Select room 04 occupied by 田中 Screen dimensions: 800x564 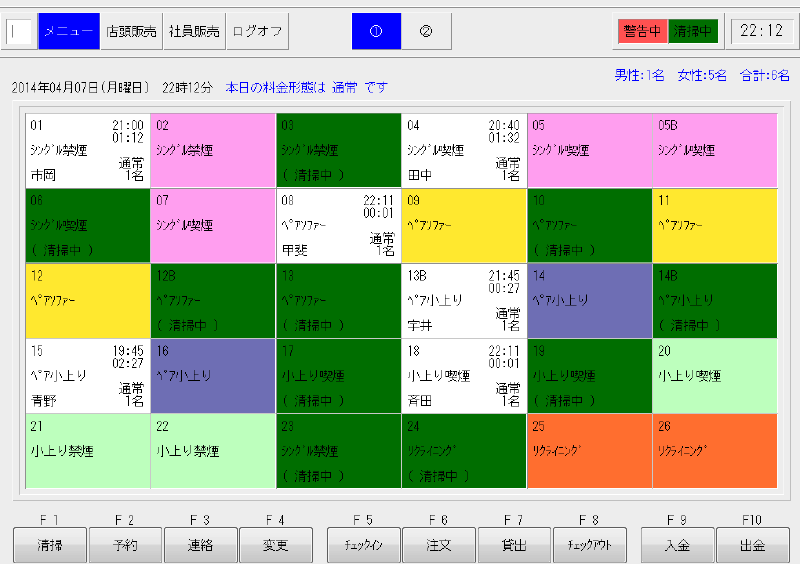point(464,151)
